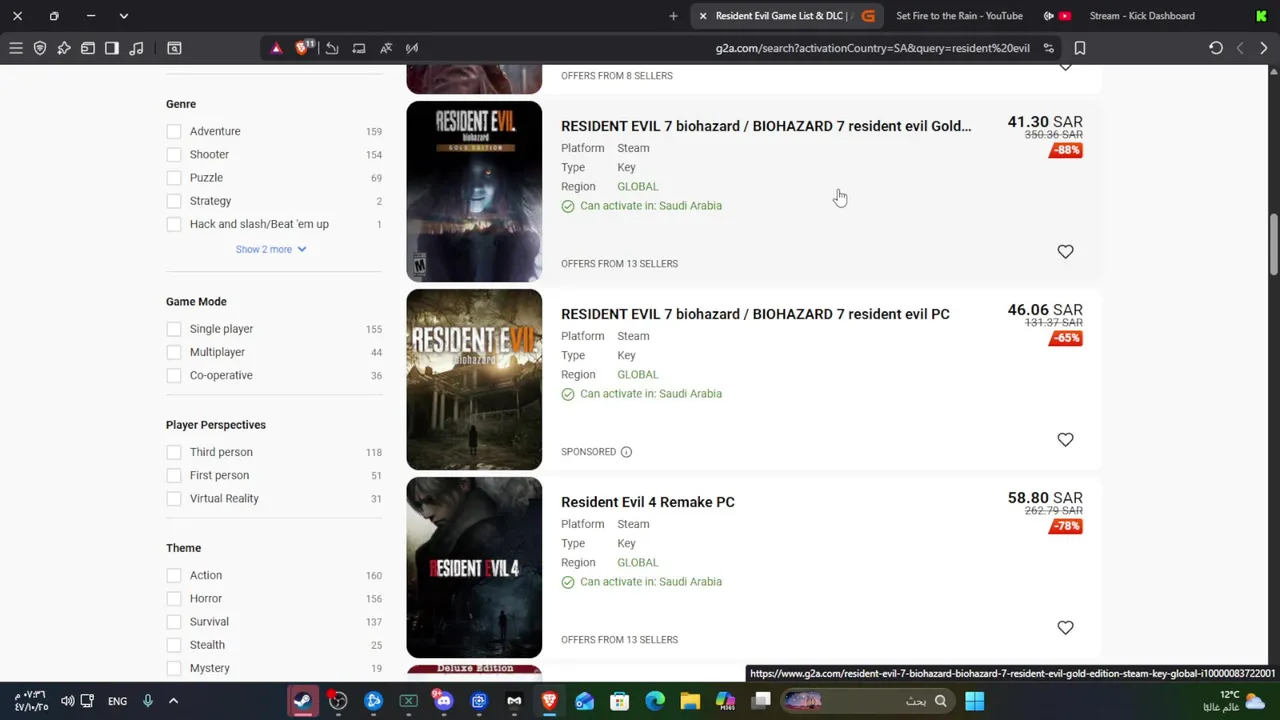Open Resident Evil 4 Remake cover image
The width and height of the screenshot is (1280, 720).
click(x=474, y=567)
